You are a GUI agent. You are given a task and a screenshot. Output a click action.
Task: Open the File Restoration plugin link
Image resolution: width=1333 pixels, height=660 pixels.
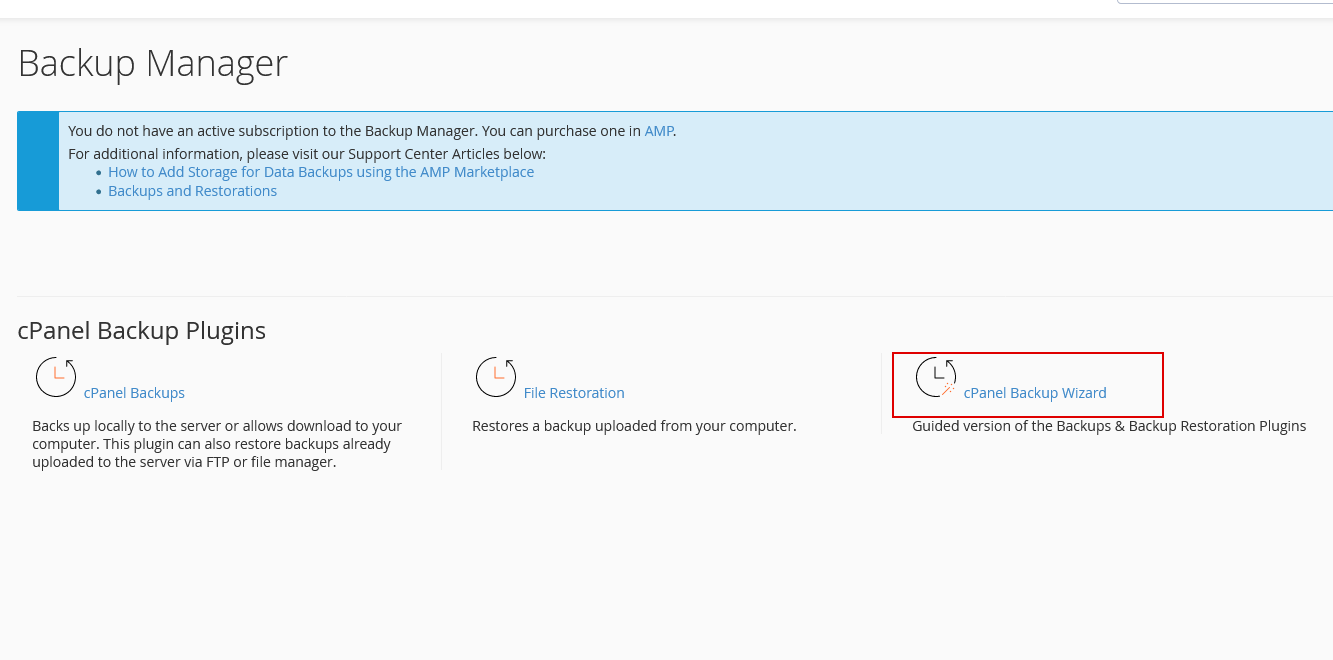click(574, 393)
